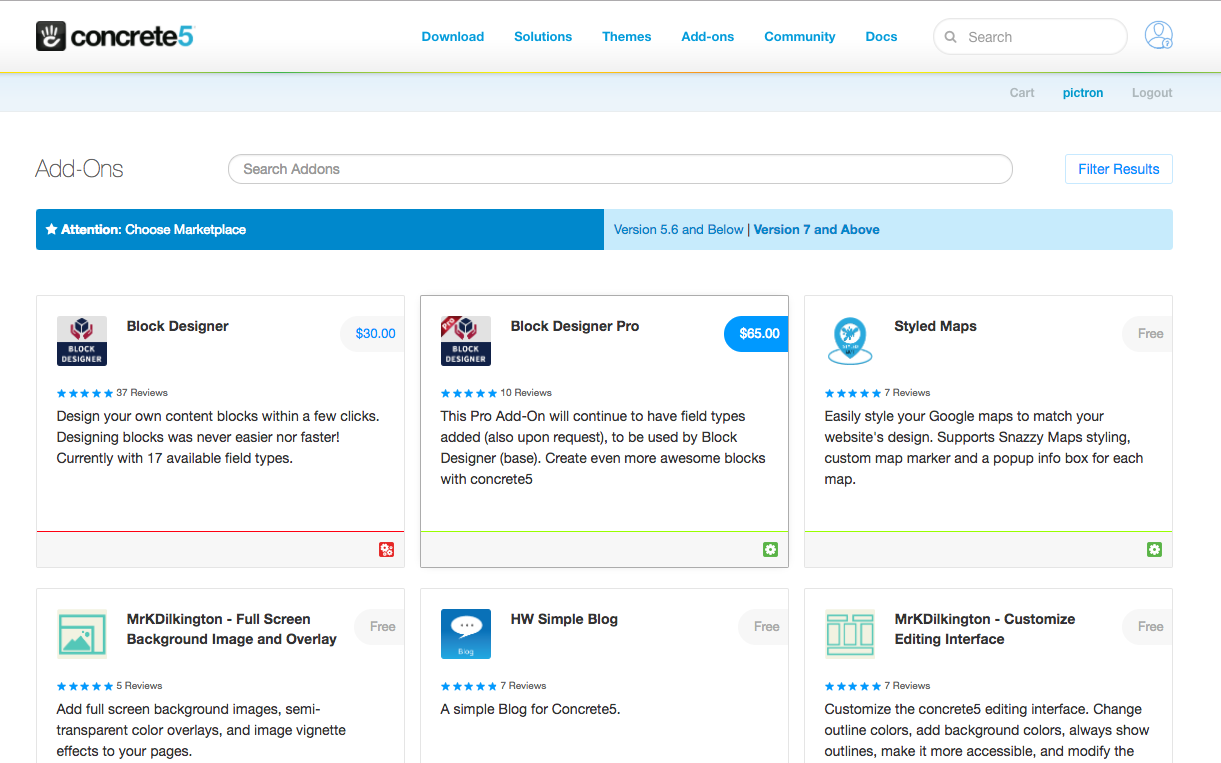Click the star rating of Customize Editing Interface
1221x763 pixels.
pyautogui.click(x=853, y=686)
